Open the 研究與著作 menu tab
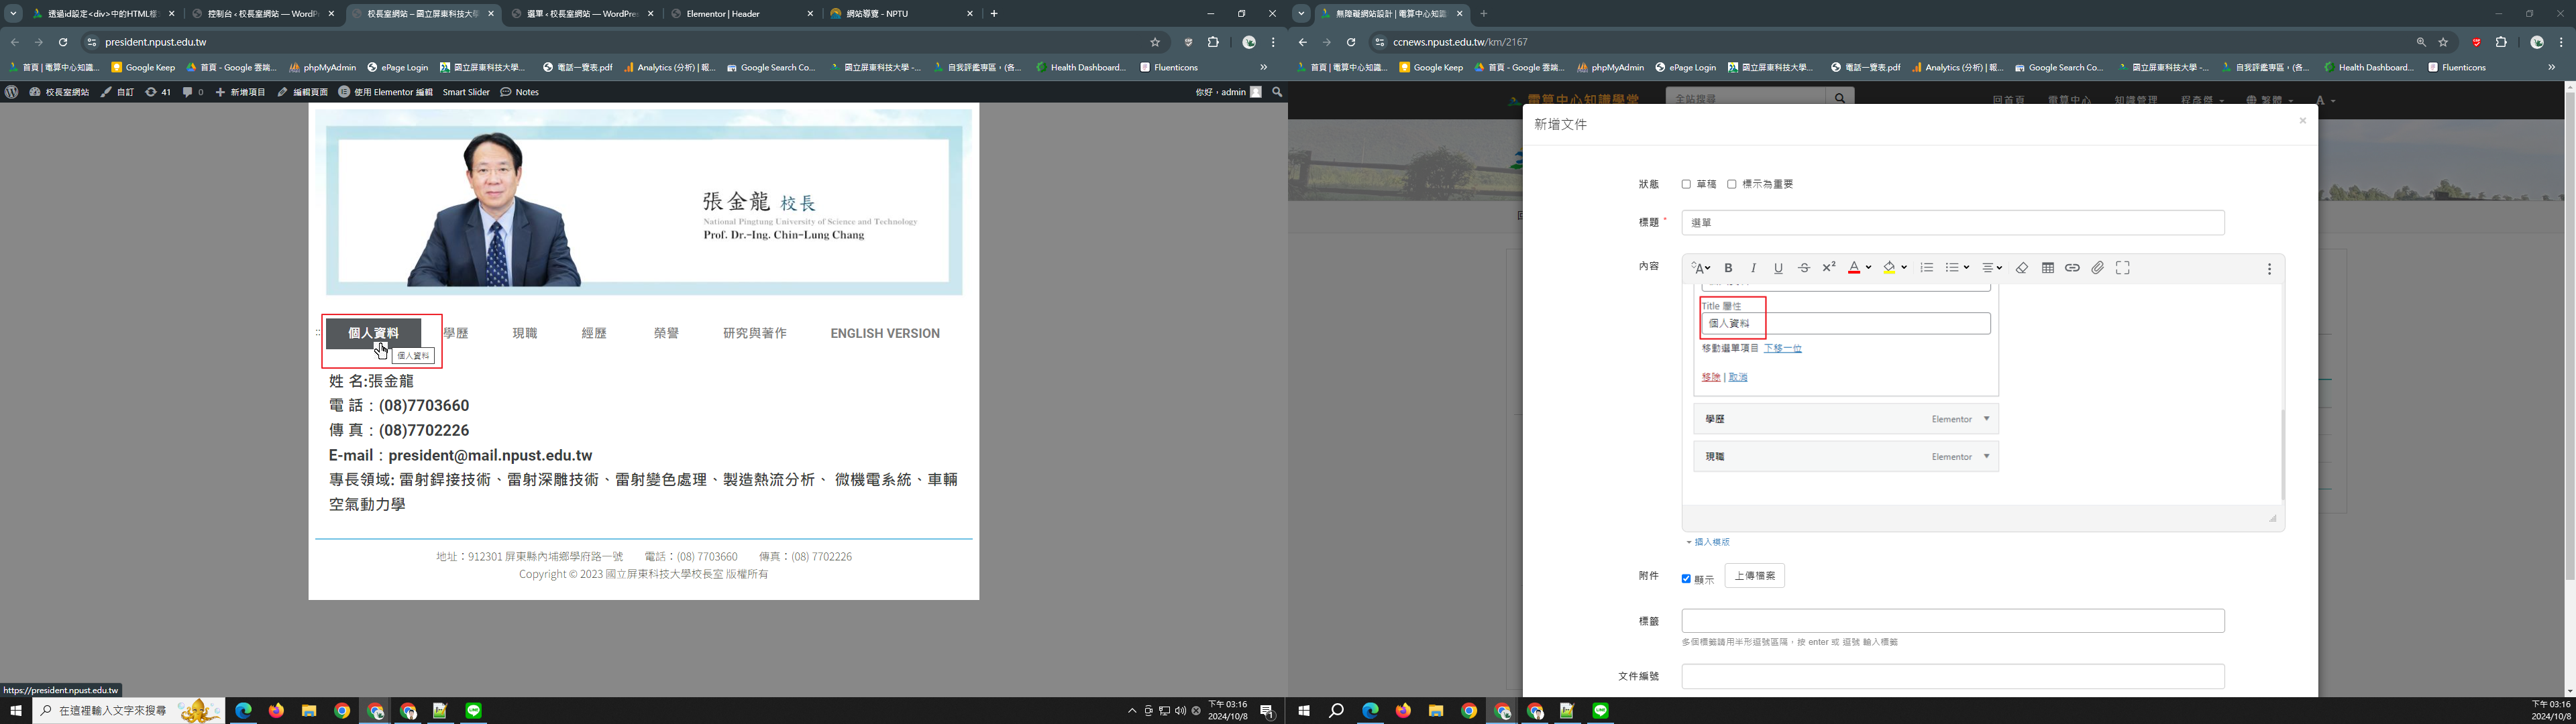The image size is (2576, 724). [x=754, y=334]
